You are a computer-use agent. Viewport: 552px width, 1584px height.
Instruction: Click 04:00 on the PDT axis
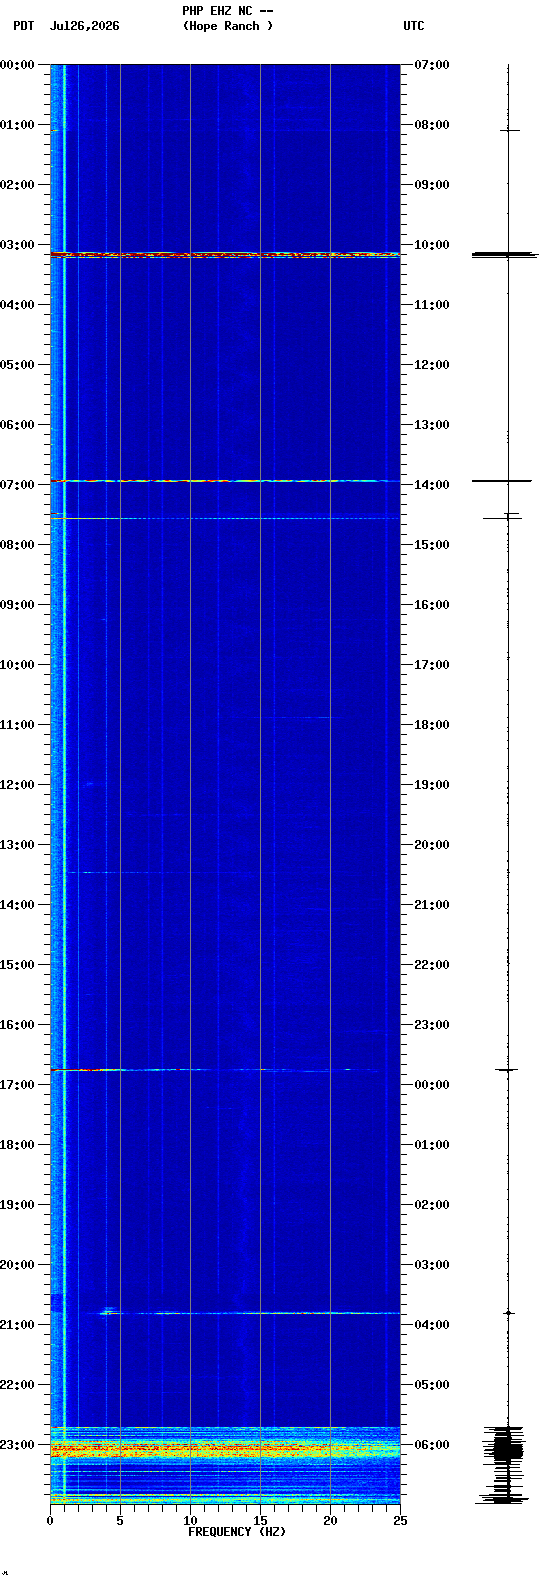pos(17,305)
